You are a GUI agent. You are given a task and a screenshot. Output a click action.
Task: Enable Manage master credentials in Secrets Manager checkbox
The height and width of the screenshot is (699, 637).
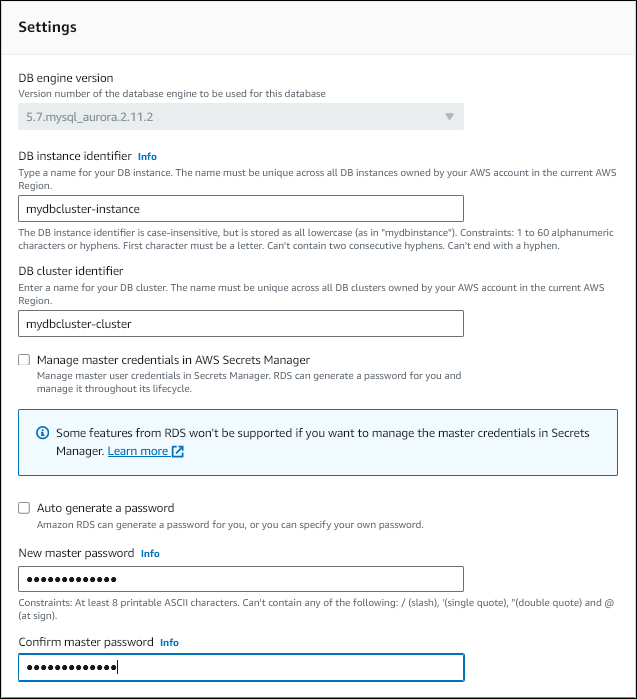[x=24, y=360]
